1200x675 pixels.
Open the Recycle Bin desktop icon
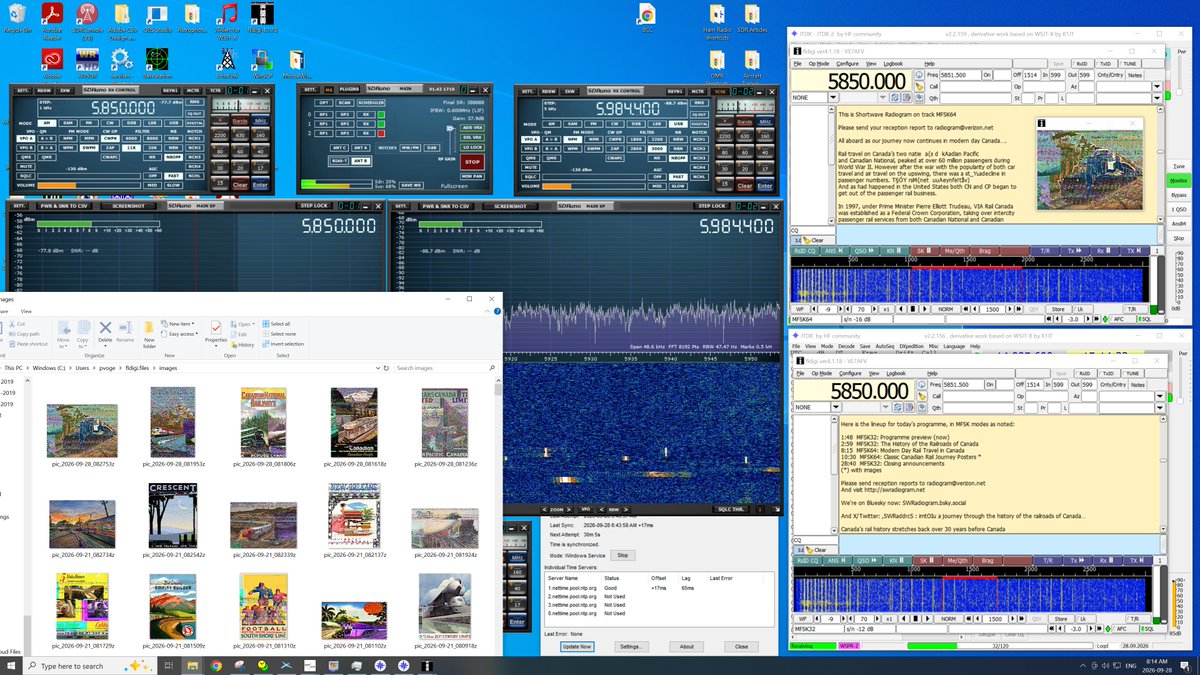click(16, 18)
